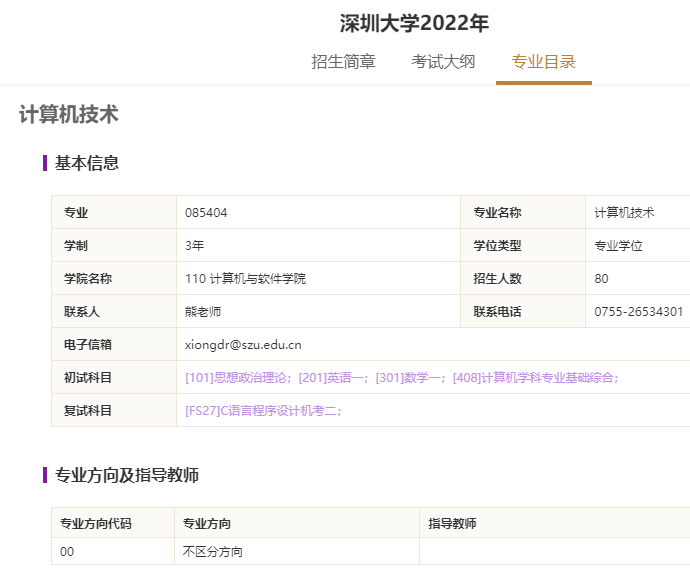Click the page title 深圳大学2022年
The image size is (690, 578).
pyautogui.click(x=414, y=23)
